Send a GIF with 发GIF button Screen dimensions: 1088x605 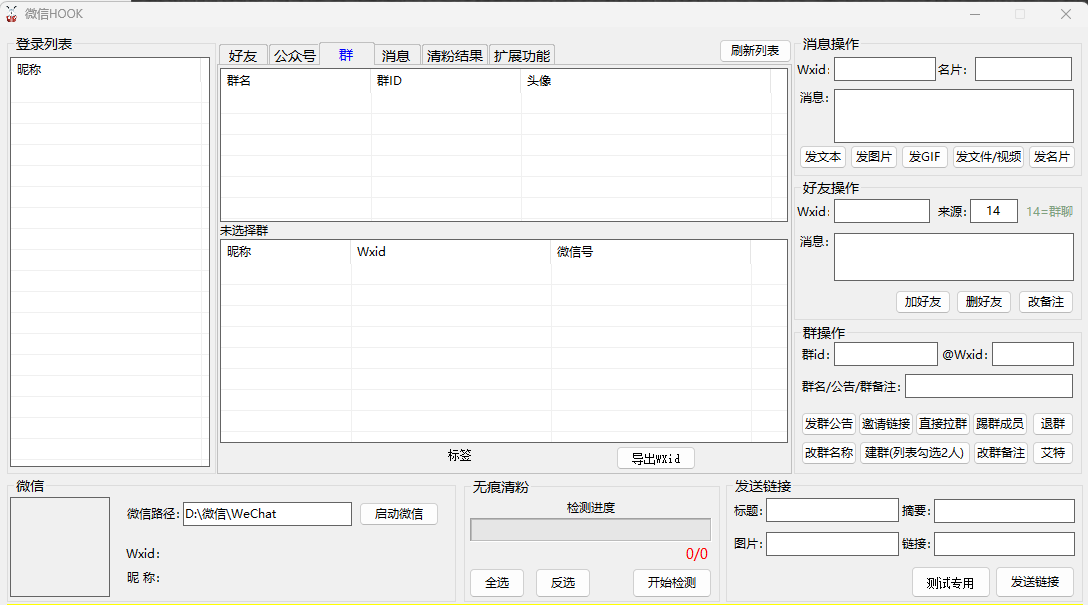point(924,157)
